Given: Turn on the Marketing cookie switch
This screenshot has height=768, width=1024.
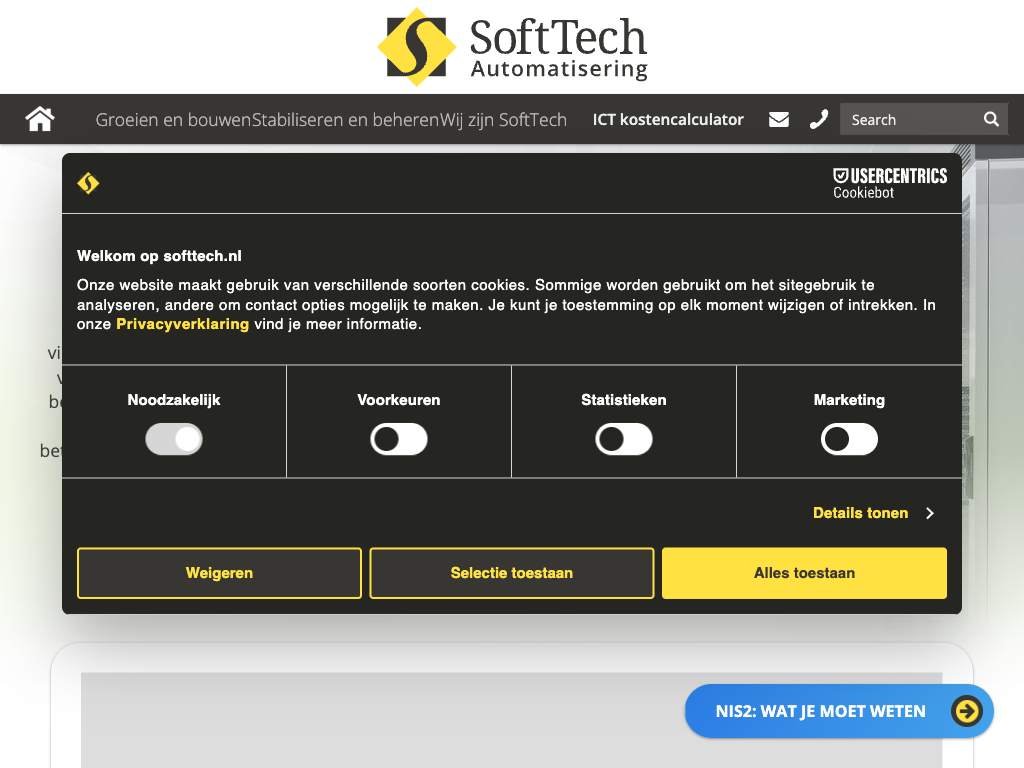Looking at the screenshot, I should point(849,439).
